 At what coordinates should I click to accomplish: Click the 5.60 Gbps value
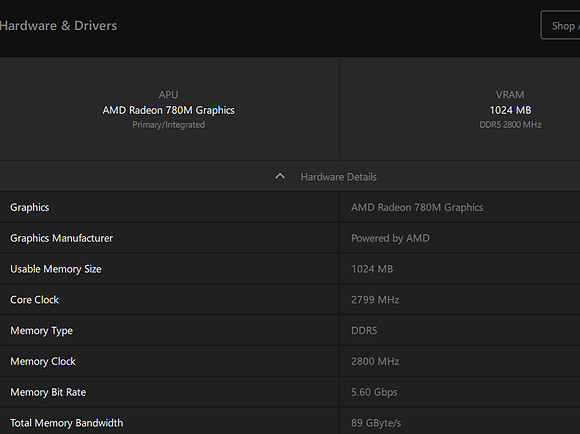pos(374,392)
